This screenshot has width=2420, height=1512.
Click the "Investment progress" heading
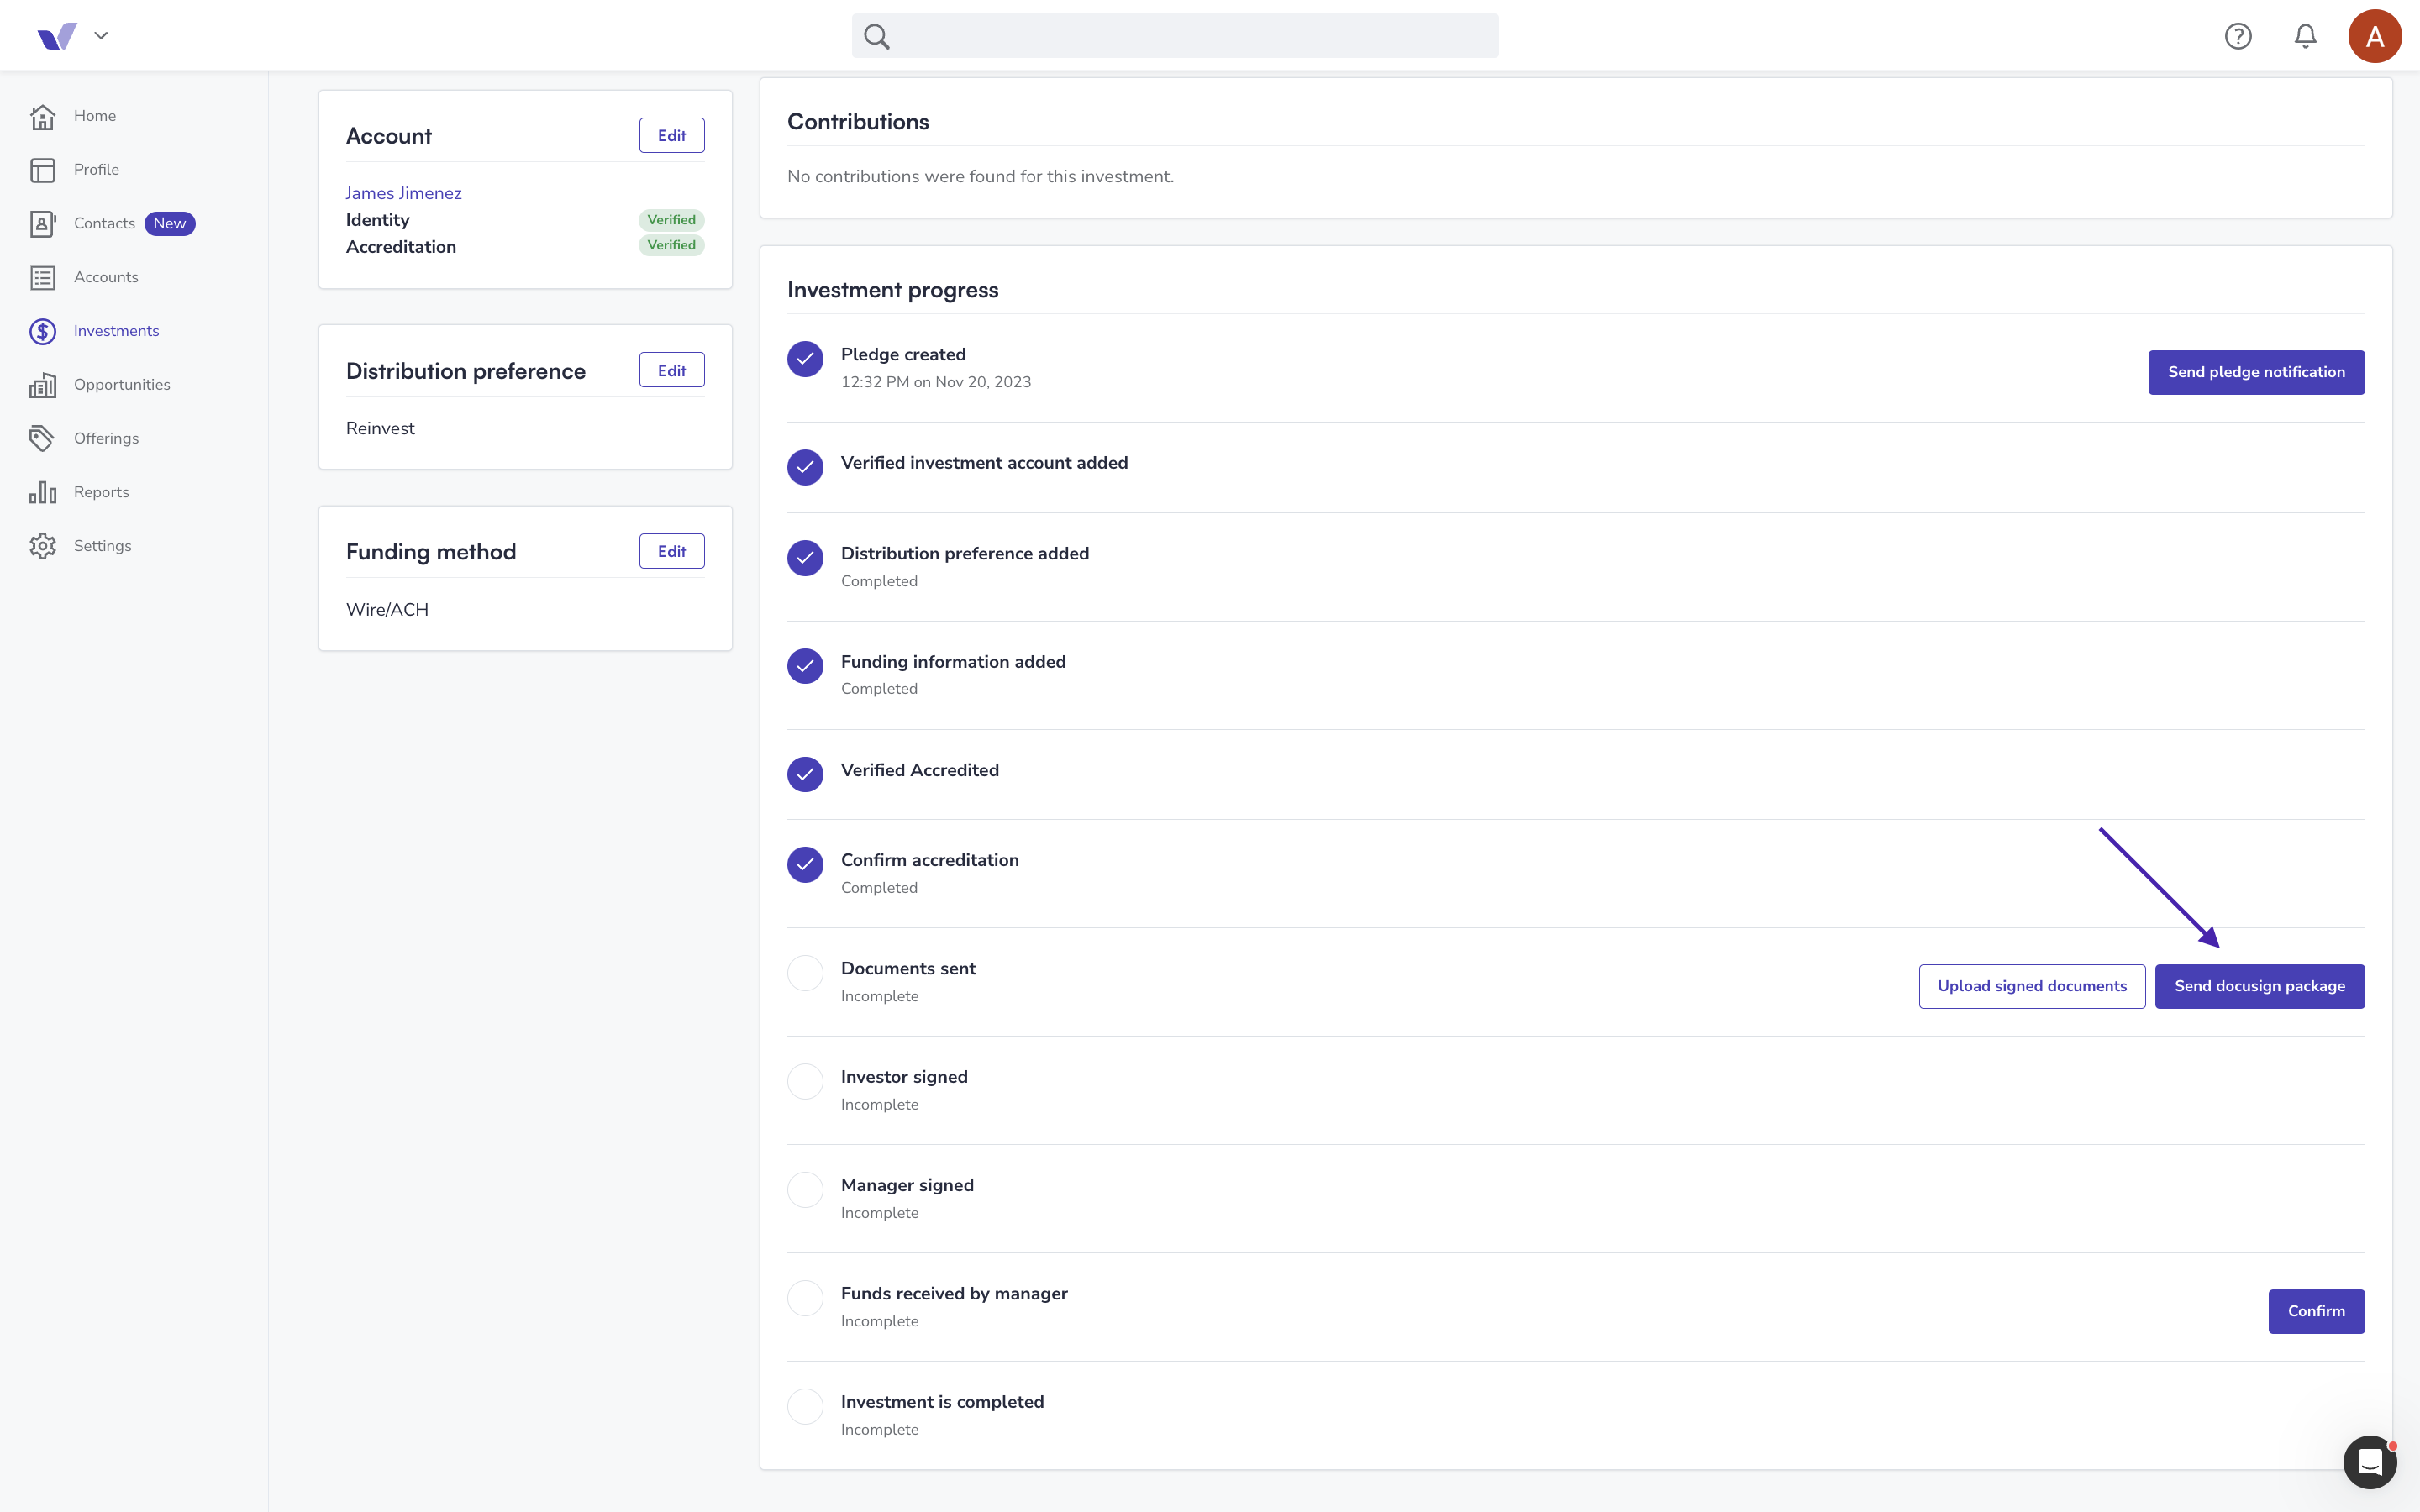(892, 290)
